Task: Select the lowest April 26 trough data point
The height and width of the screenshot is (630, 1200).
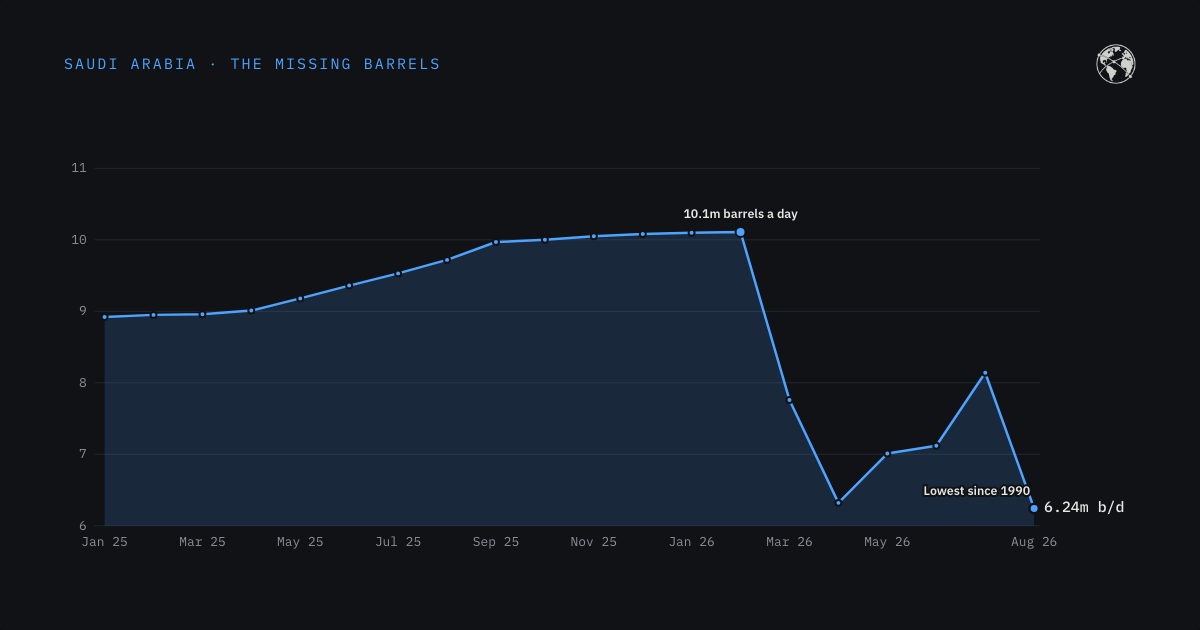Action: [838, 502]
